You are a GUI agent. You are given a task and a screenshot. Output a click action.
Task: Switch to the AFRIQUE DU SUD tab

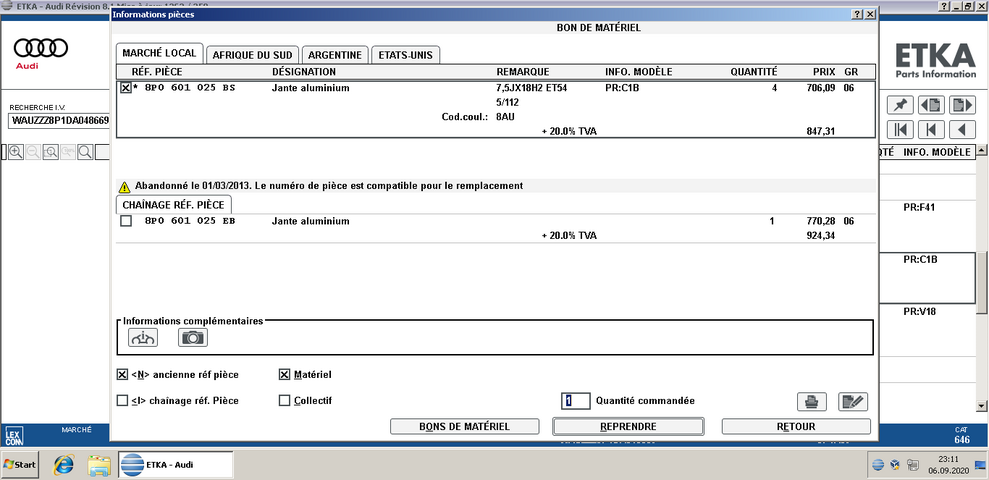252,55
